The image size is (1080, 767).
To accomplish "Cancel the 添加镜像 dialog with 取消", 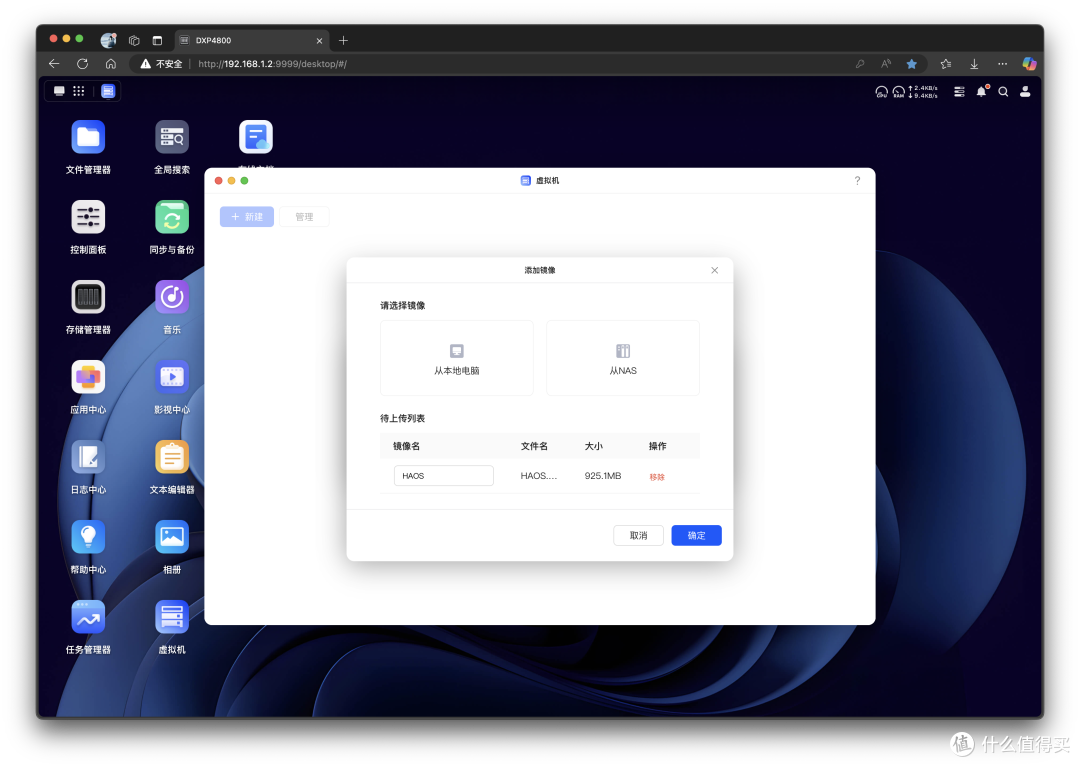I will click(x=638, y=536).
